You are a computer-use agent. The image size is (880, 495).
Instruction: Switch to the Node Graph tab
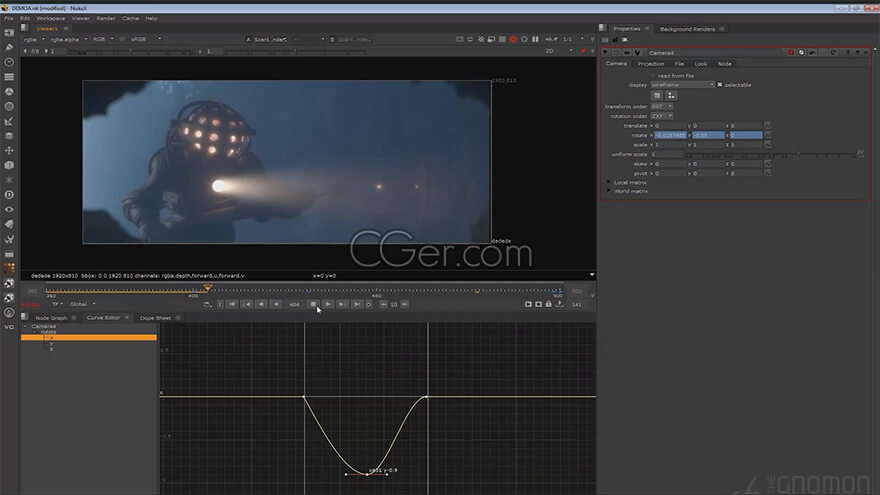(51, 318)
